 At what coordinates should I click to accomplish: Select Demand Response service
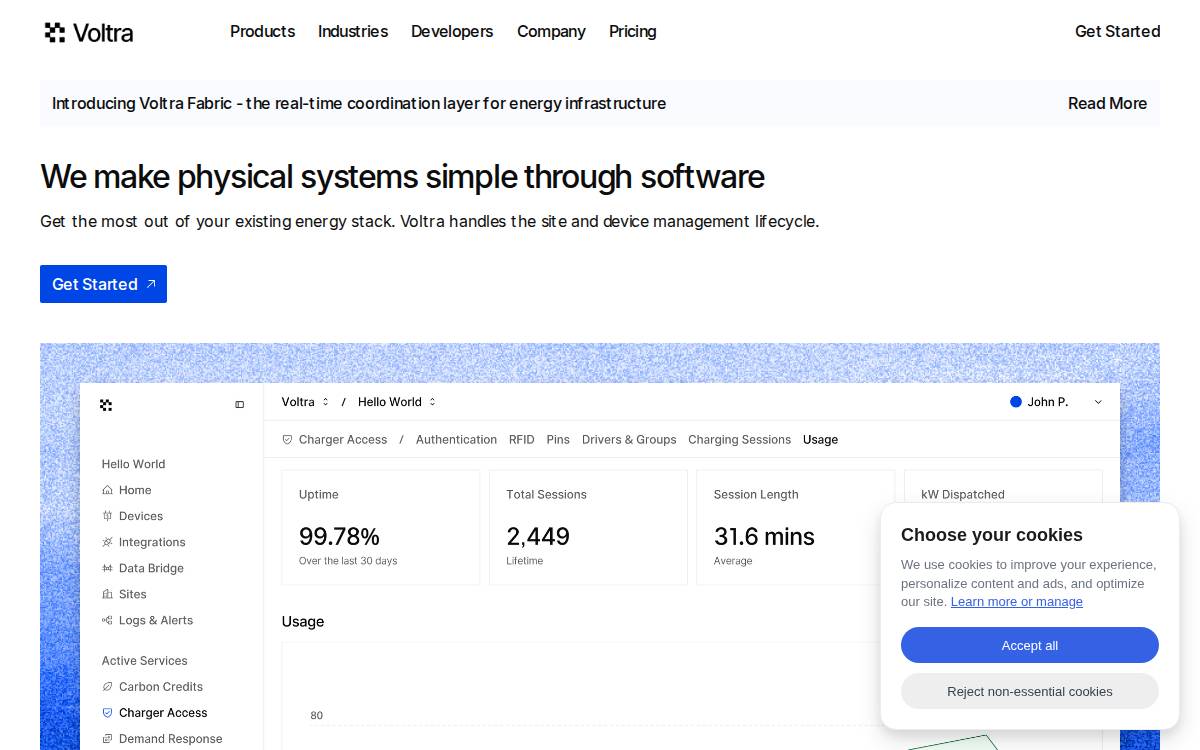pyautogui.click(x=171, y=739)
